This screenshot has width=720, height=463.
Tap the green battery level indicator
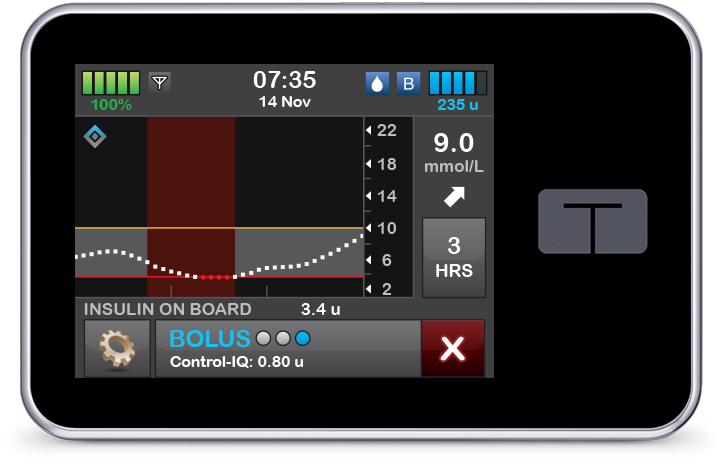point(111,82)
